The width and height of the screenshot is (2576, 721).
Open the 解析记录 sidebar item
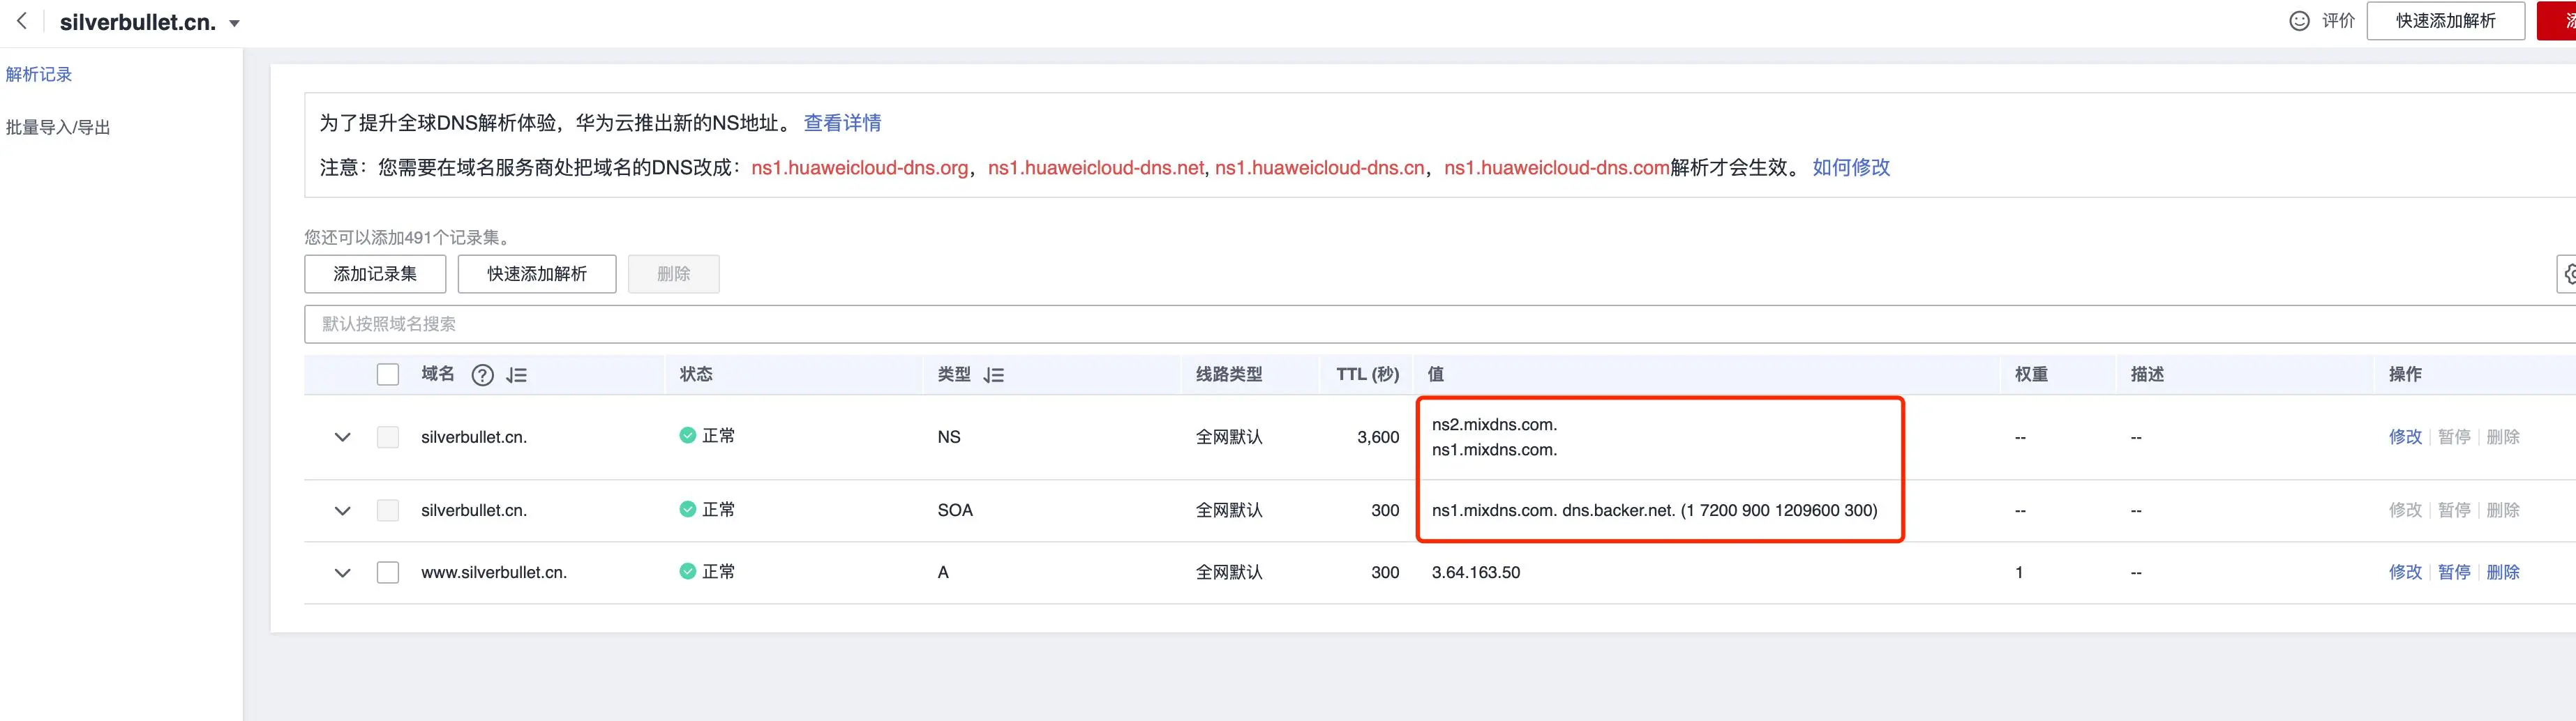[x=39, y=74]
